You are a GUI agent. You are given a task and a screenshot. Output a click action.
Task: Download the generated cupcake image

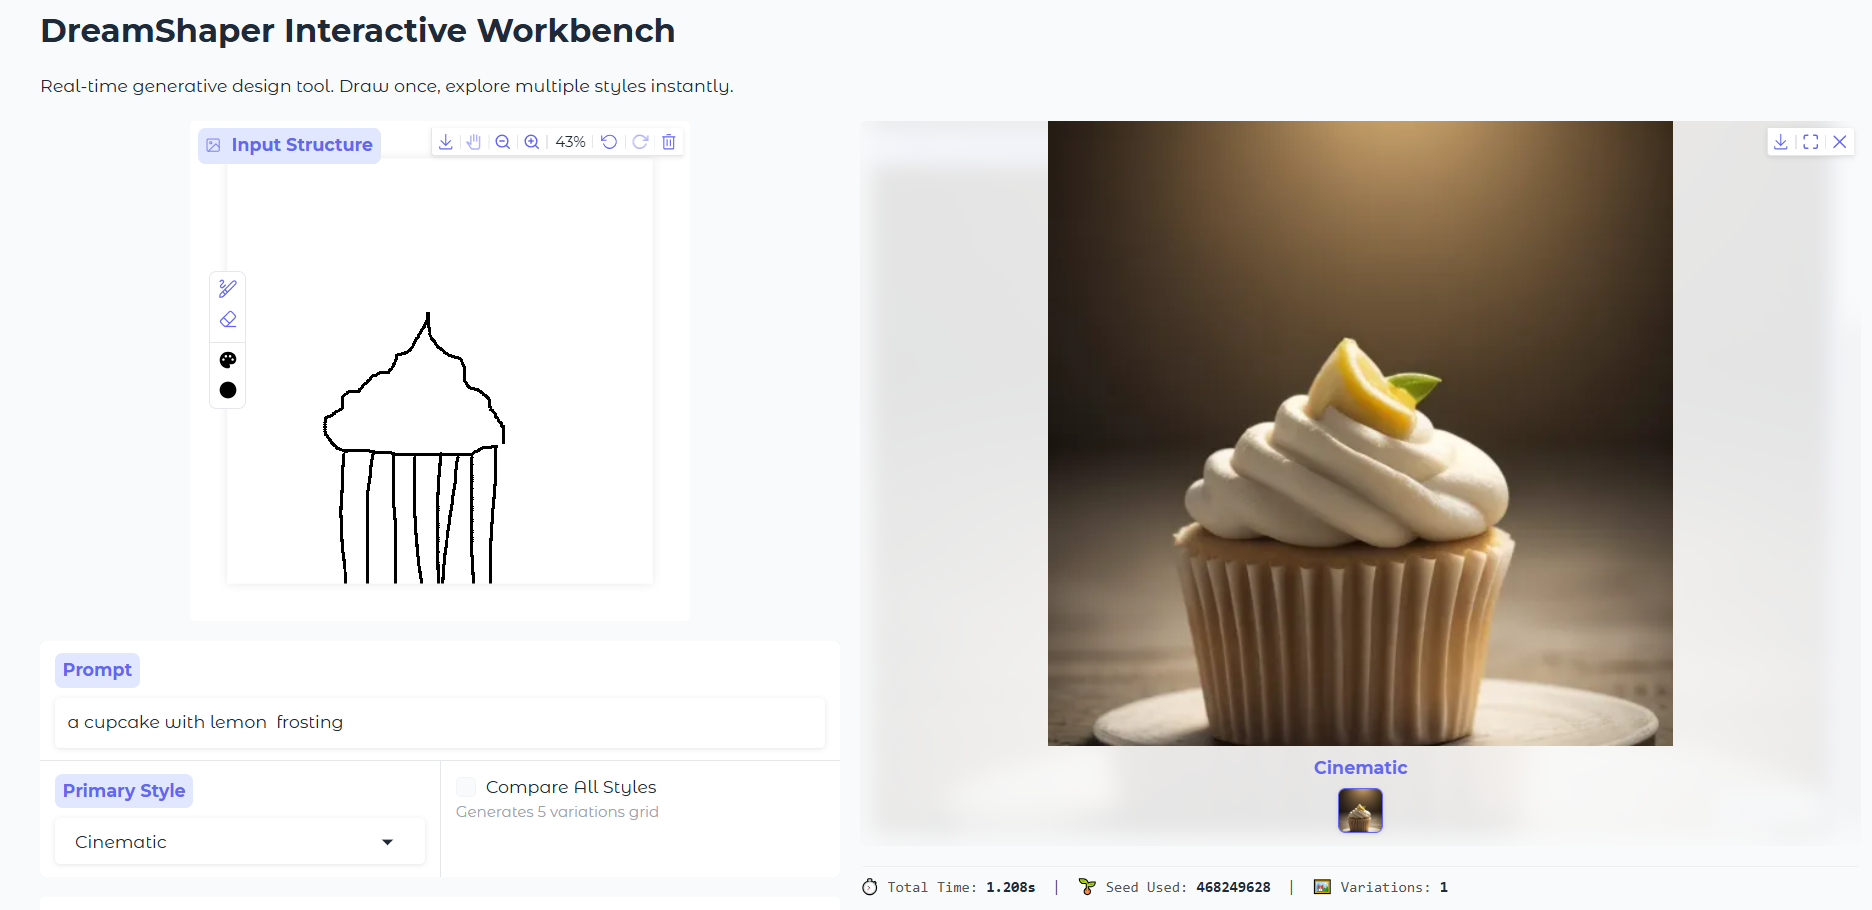[1781, 142]
